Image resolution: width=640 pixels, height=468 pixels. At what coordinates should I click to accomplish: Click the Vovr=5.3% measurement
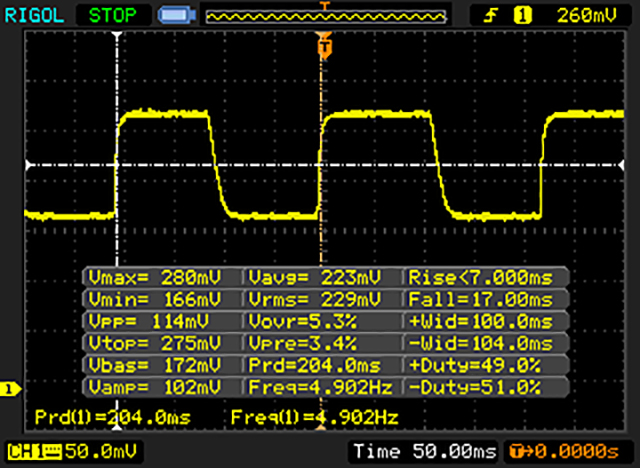(x=302, y=322)
